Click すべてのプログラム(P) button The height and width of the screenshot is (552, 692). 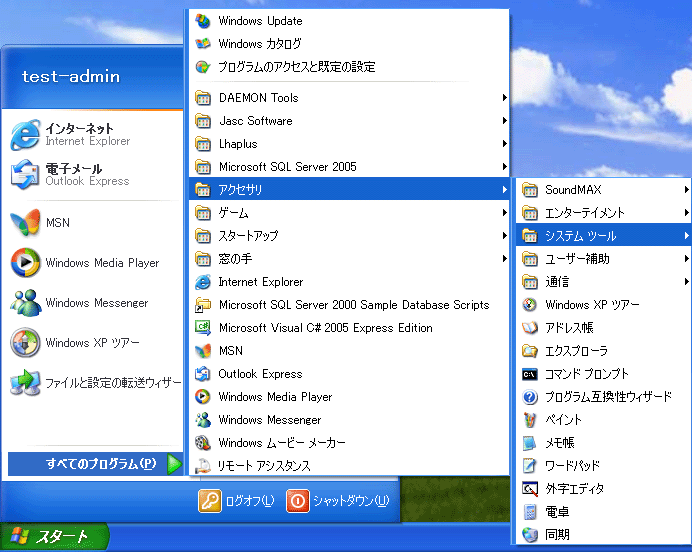tap(95, 464)
